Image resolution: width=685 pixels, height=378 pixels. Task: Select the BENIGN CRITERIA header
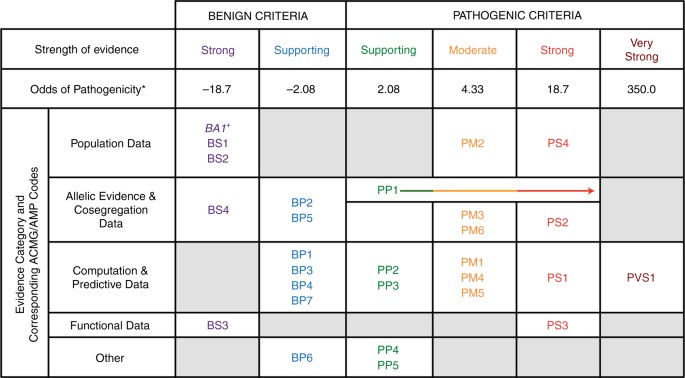260,16
